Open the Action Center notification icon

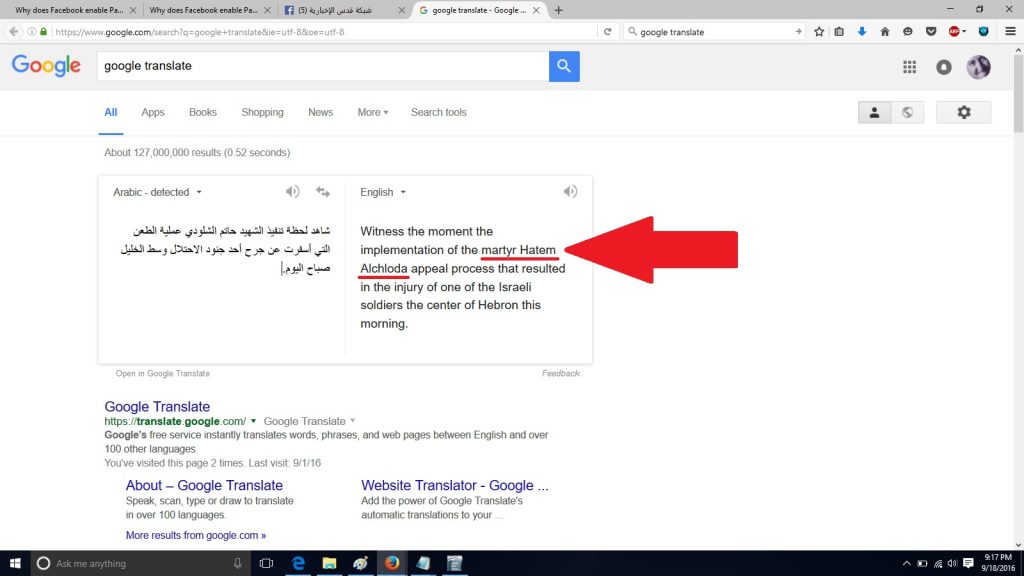coord(968,563)
